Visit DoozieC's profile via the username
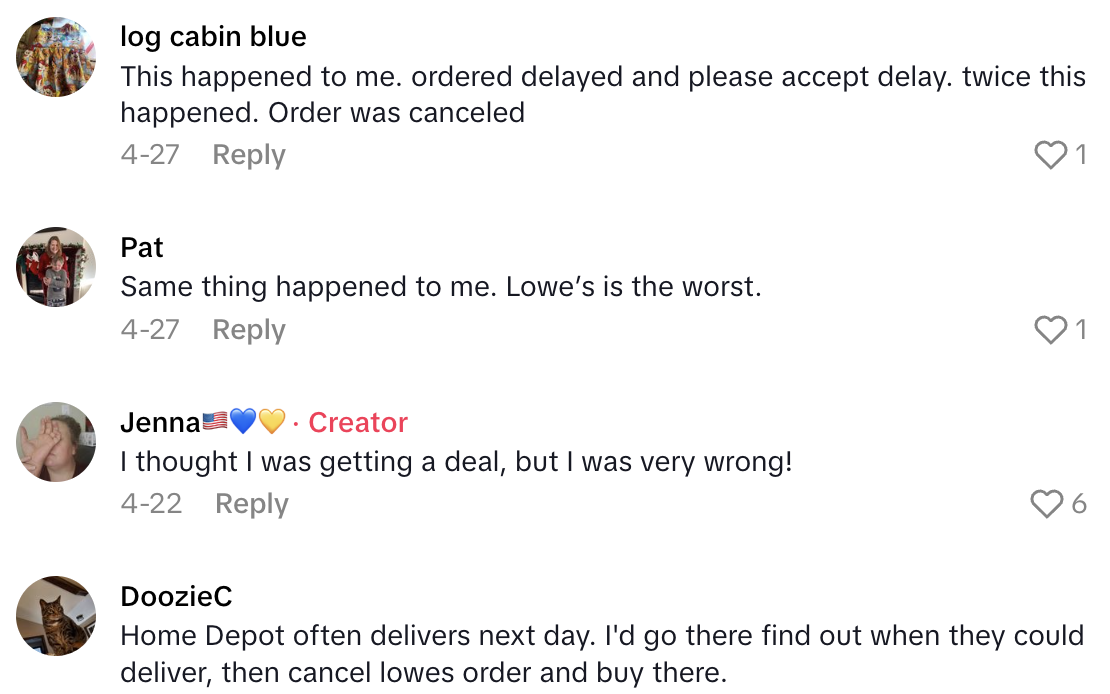1110x694 pixels. tap(176, 597)
